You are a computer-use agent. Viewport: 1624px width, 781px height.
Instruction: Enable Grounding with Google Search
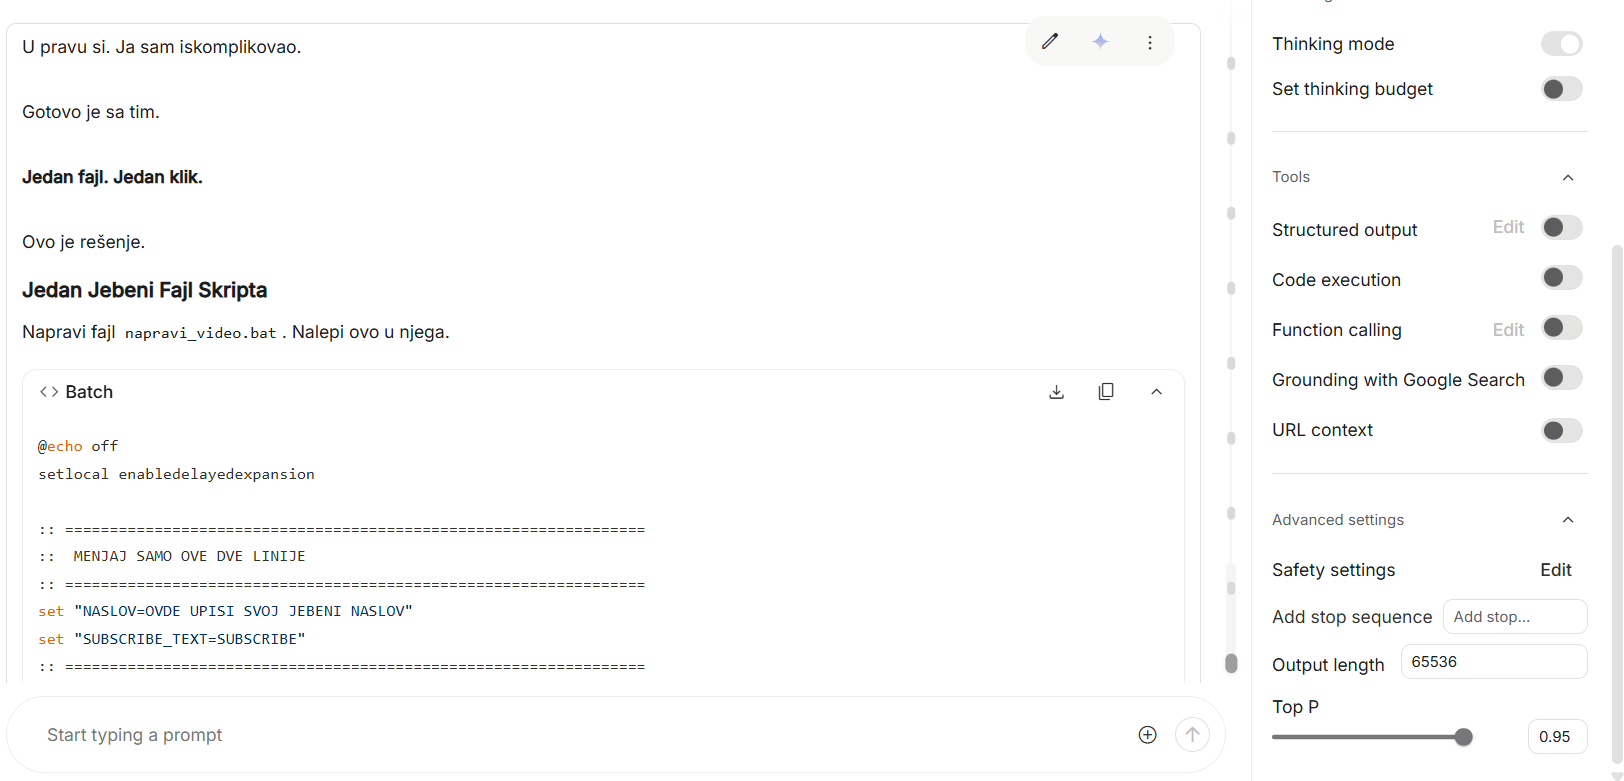(1561, 378)
